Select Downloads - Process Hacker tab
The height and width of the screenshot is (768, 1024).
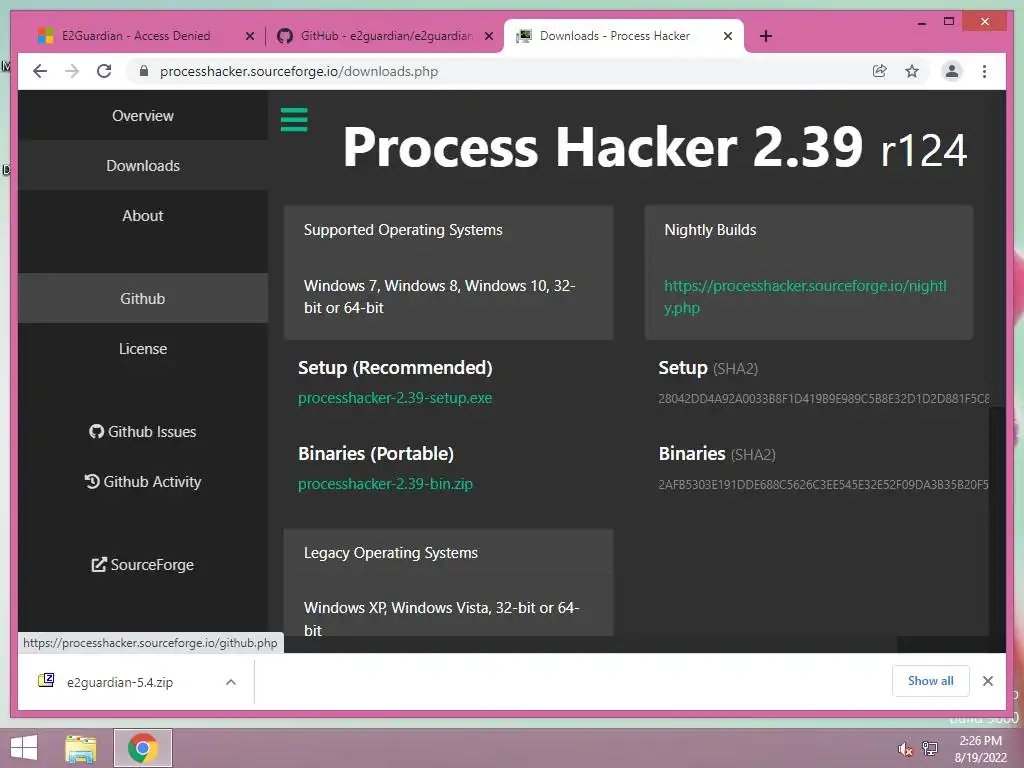tap(615, 36)
